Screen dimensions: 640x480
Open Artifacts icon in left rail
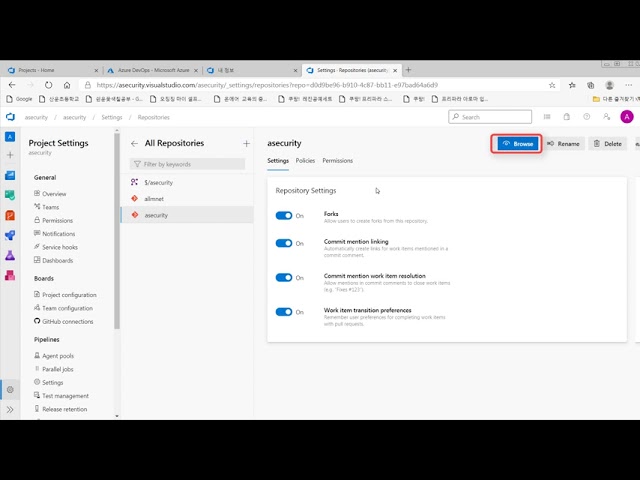[x=10, y=276]
